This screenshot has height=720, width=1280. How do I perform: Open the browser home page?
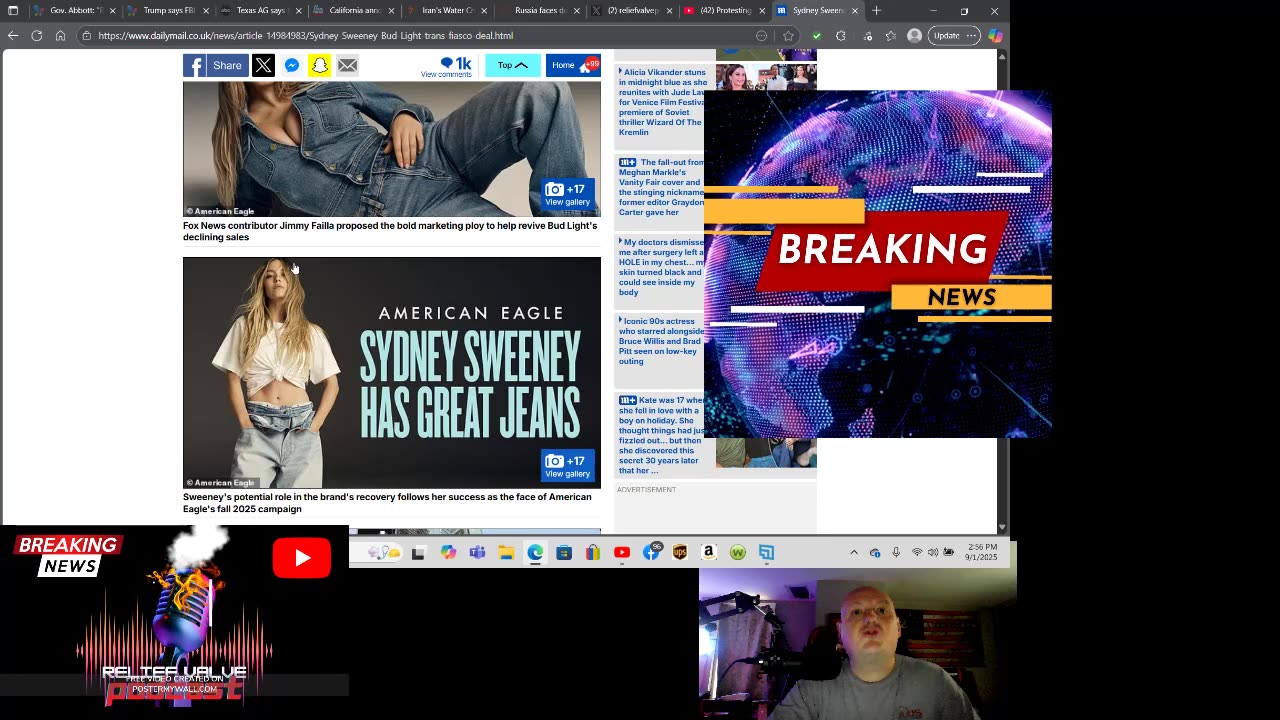tap(60, 35)
